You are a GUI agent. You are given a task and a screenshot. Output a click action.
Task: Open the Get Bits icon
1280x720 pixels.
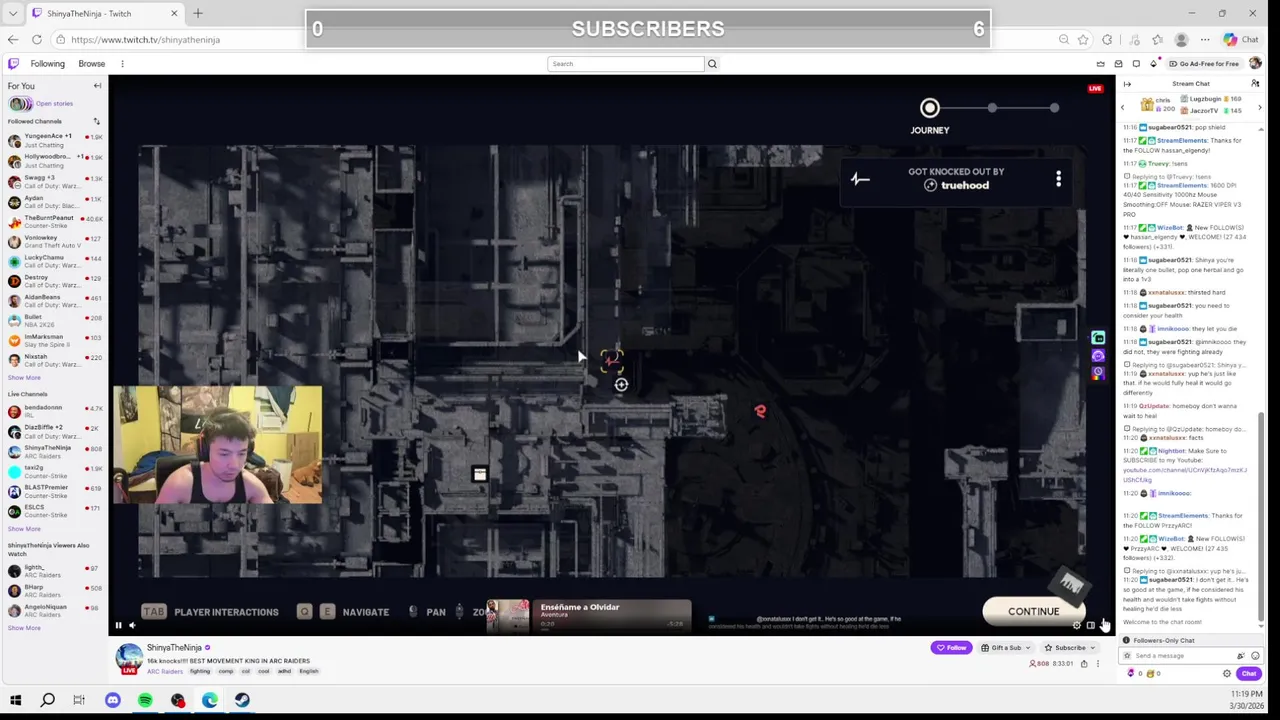click(x=1154, y=63)
